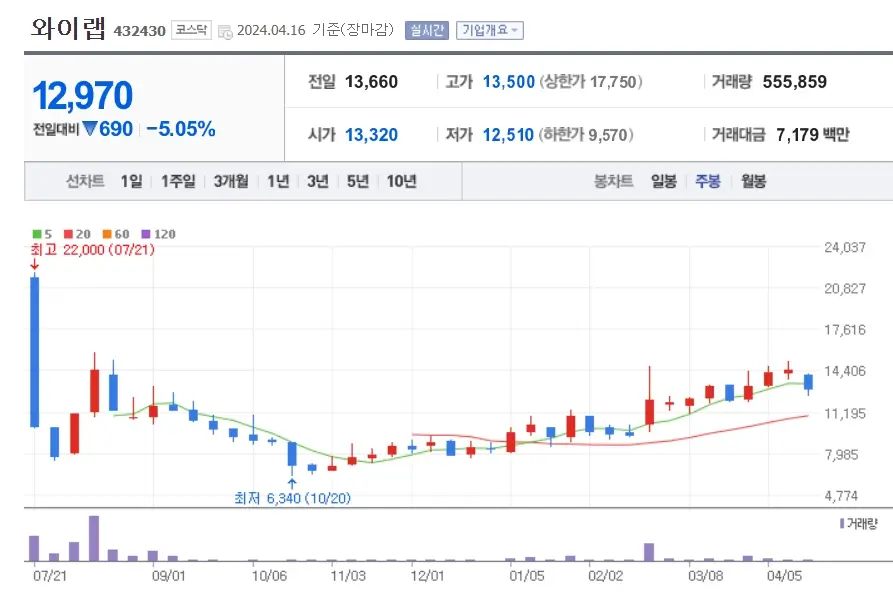The width and height of the screenshot is (893, 605).
Task: Select the 월봉 monthly candle tab
Action: pos(753,182)
